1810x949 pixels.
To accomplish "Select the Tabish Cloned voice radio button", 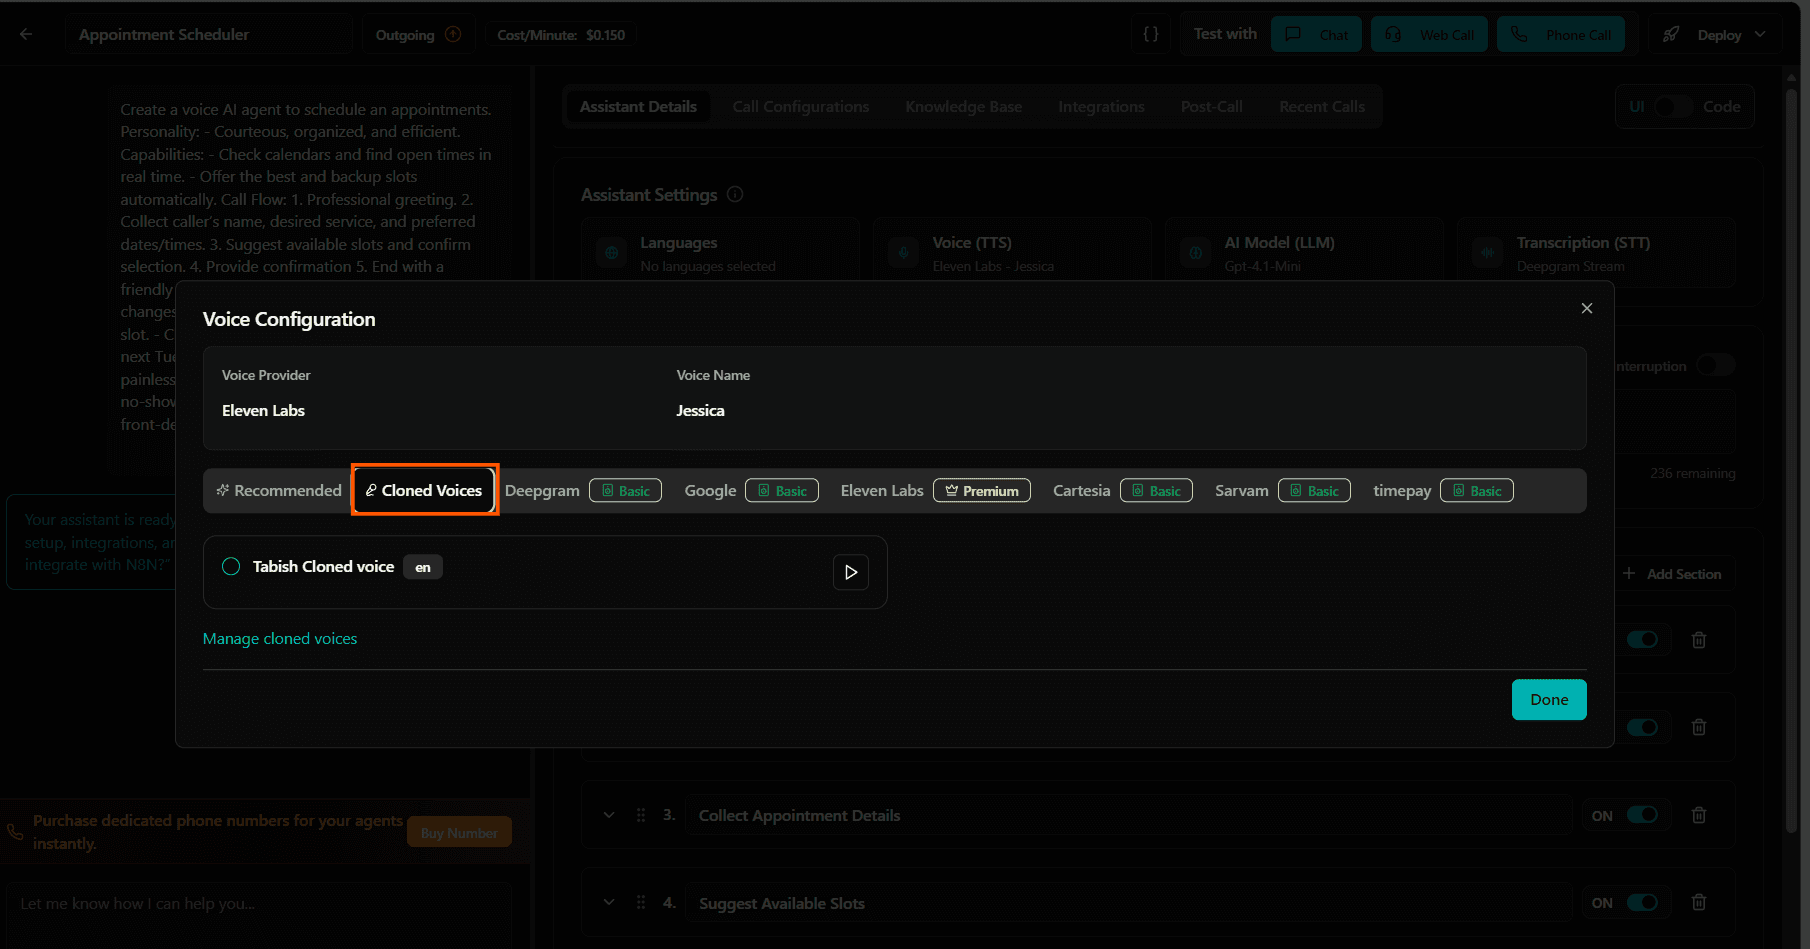I will [230, 566].
